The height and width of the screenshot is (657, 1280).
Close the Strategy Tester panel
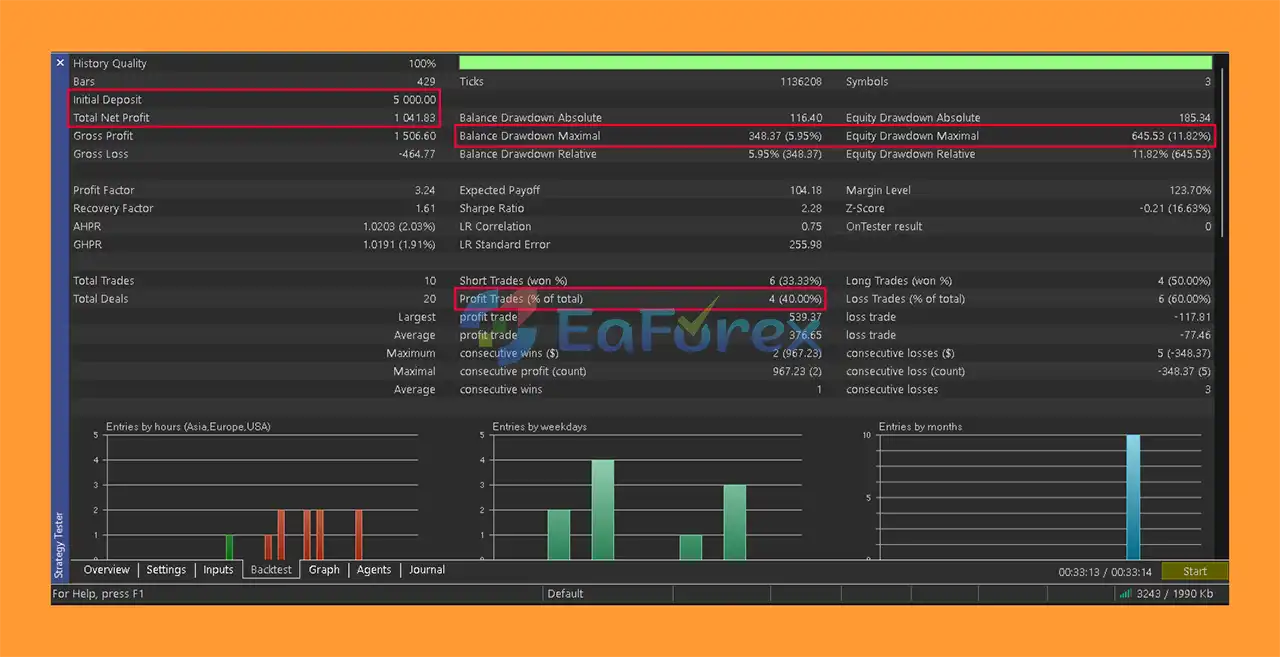[60, 63]
